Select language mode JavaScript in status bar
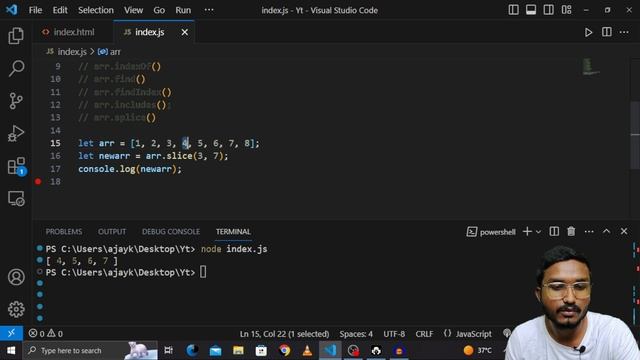This screenshot has height=360, width=640. (473, 334)
